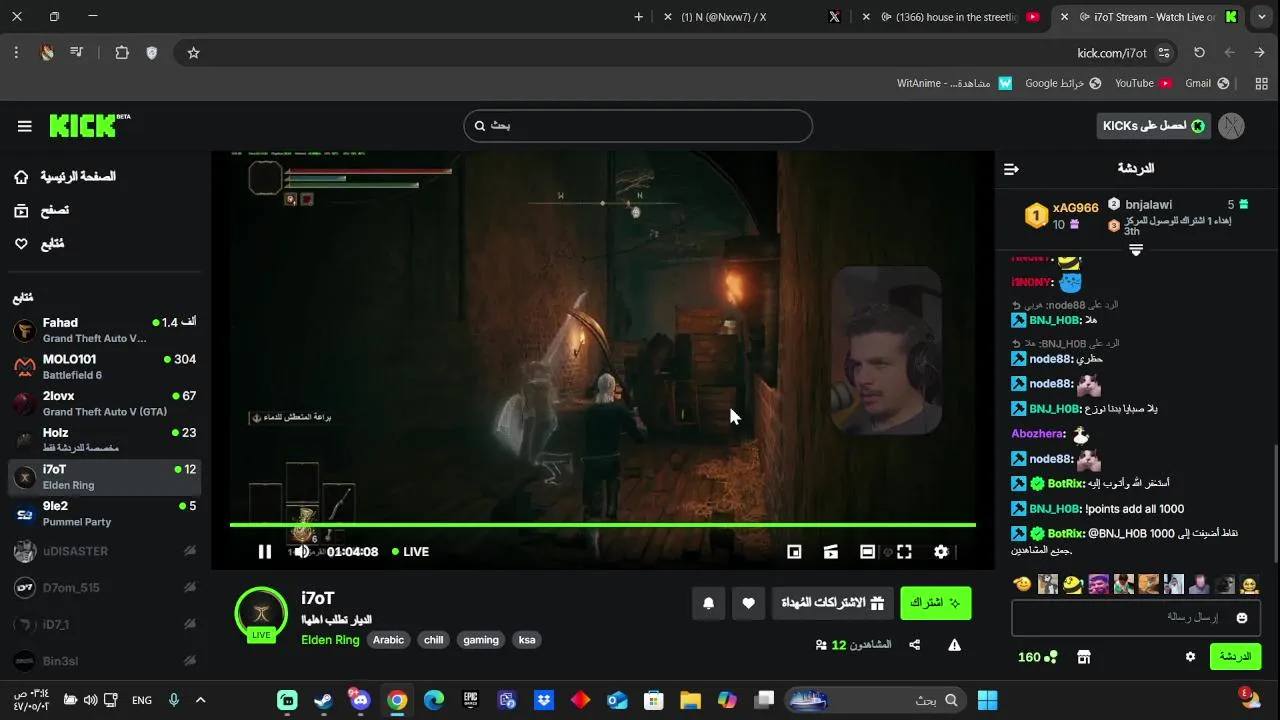Click the Arabic tag
This screenshot has width=1280, height=720.
tap(388, 640)
